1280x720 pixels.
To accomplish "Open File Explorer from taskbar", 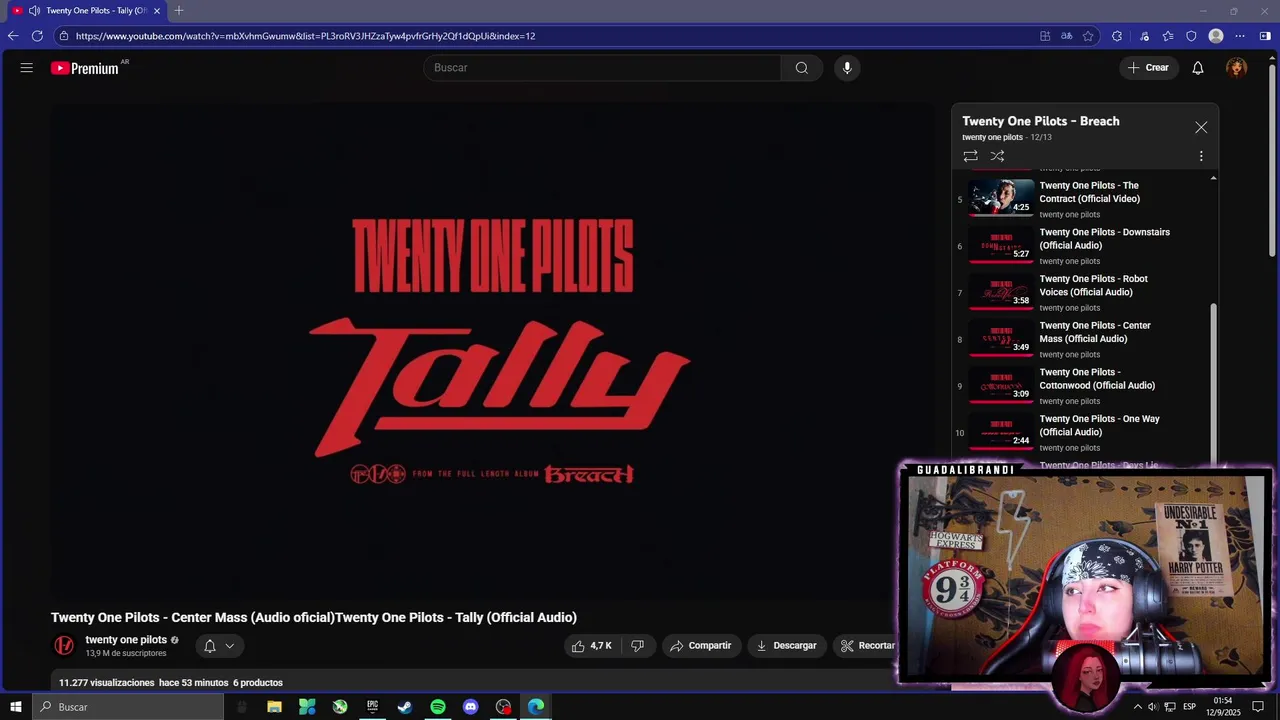I will pyautogui.click(x=274, y=707).
